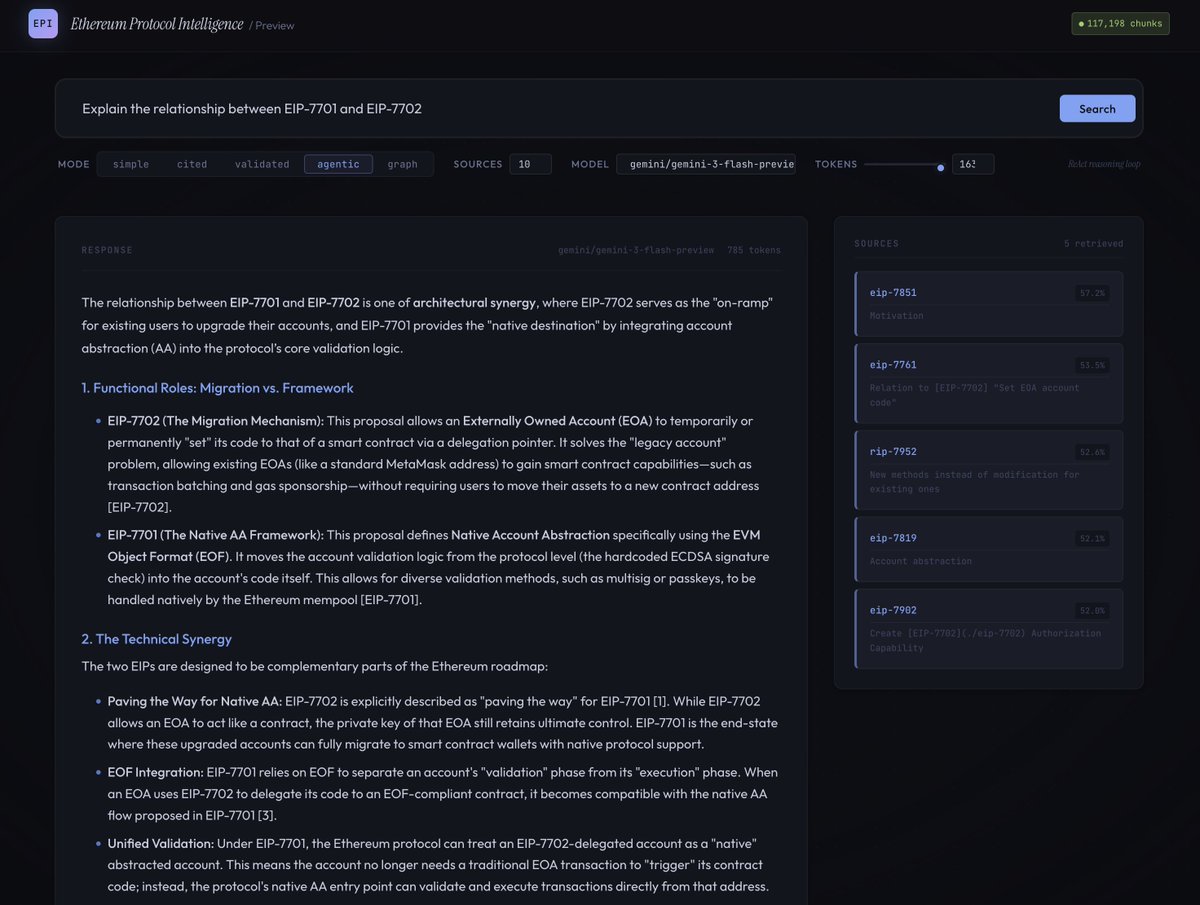Image resolution: width=1200 pixels, height=905 pixels.
Task: Click the [EIP-7701] citation in response
Action: click(x=391, y=600)
